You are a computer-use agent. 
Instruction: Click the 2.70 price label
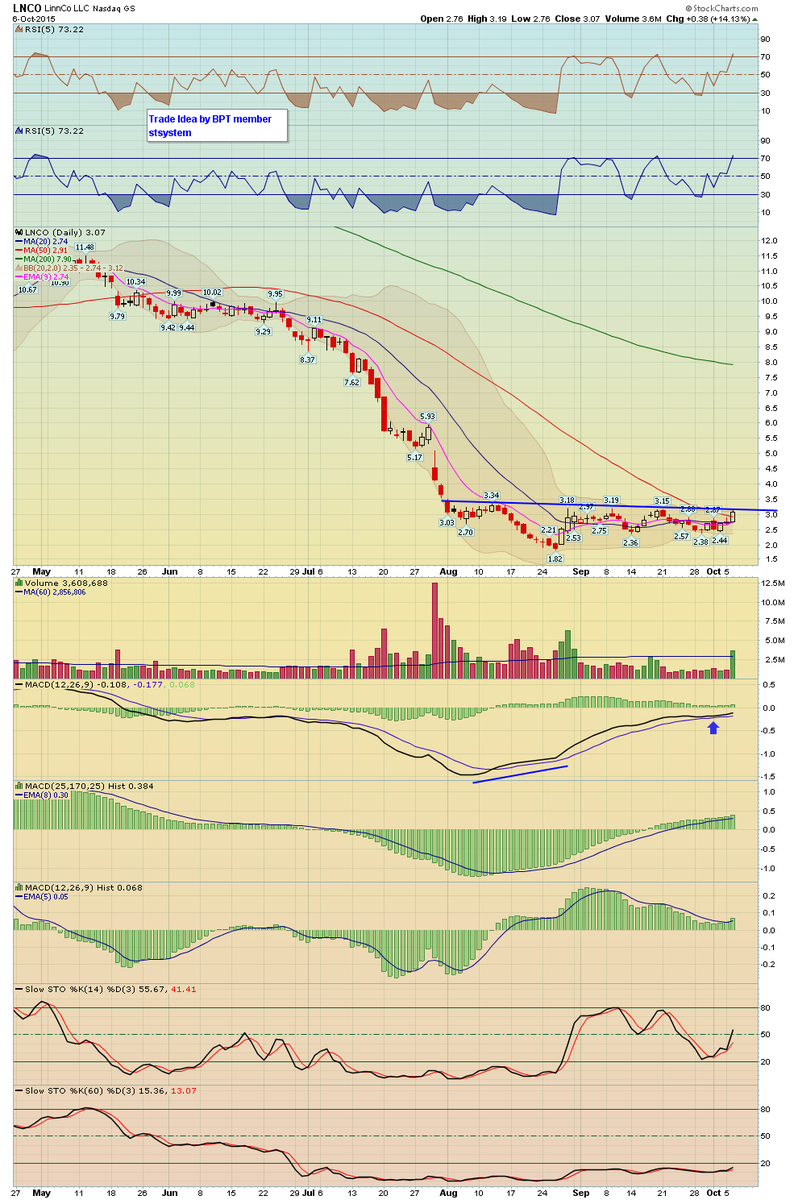tap(465, 532)
